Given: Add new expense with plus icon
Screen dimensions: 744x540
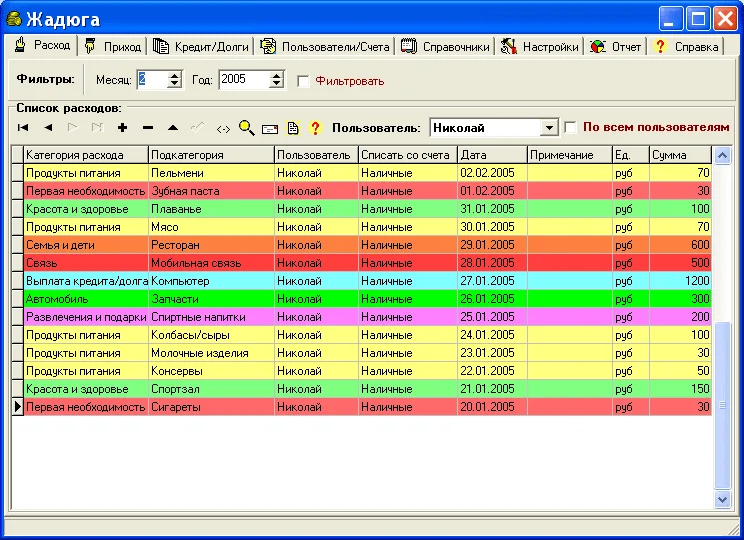Looking at the screenshot, I should tap(122, 128).
